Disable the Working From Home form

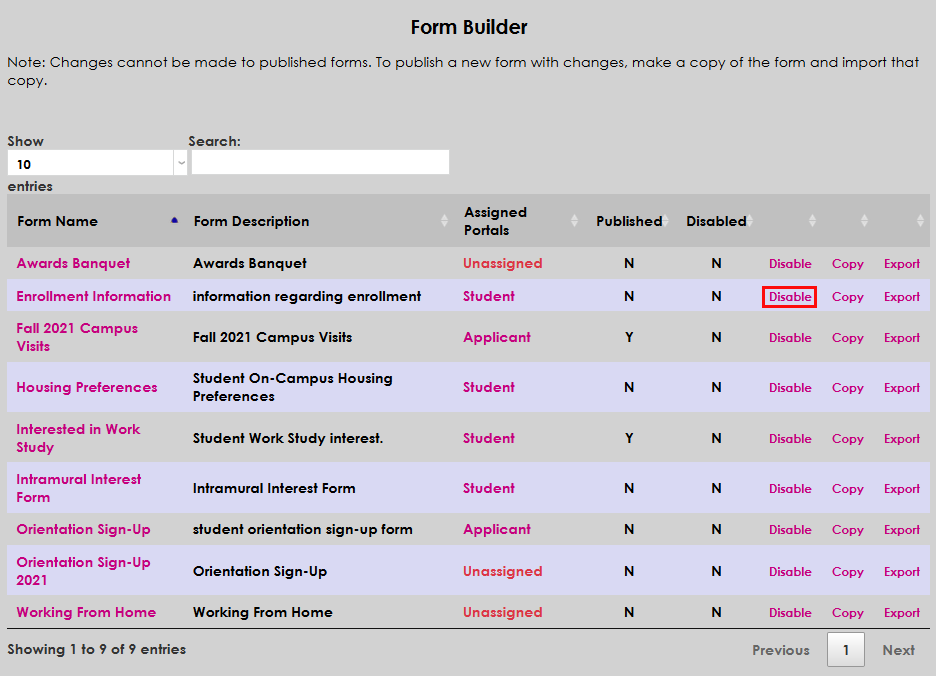coord(790,612)
